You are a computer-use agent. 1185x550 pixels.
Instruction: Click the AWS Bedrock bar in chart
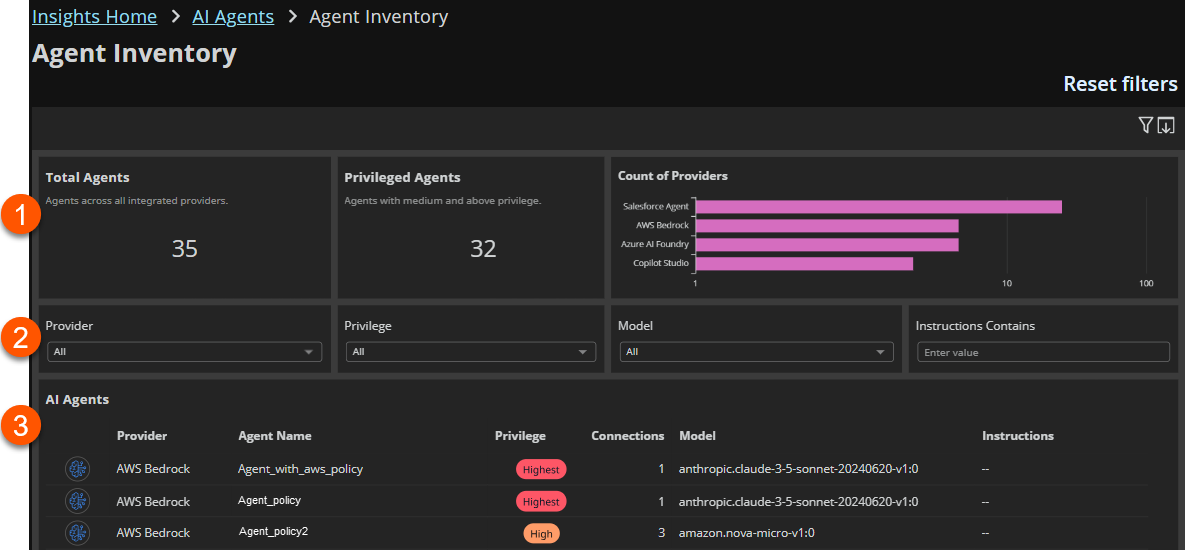tap(827, 226)
